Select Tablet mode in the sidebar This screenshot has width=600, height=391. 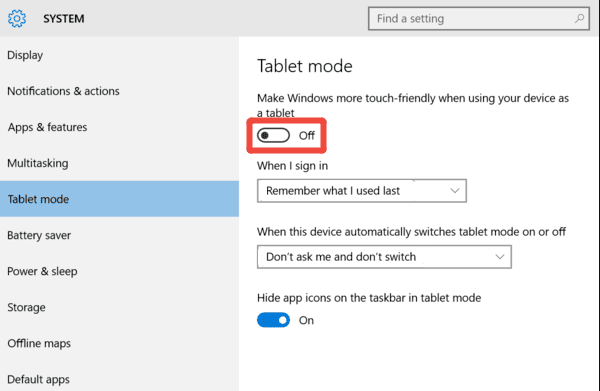click(x=119, y=199)
